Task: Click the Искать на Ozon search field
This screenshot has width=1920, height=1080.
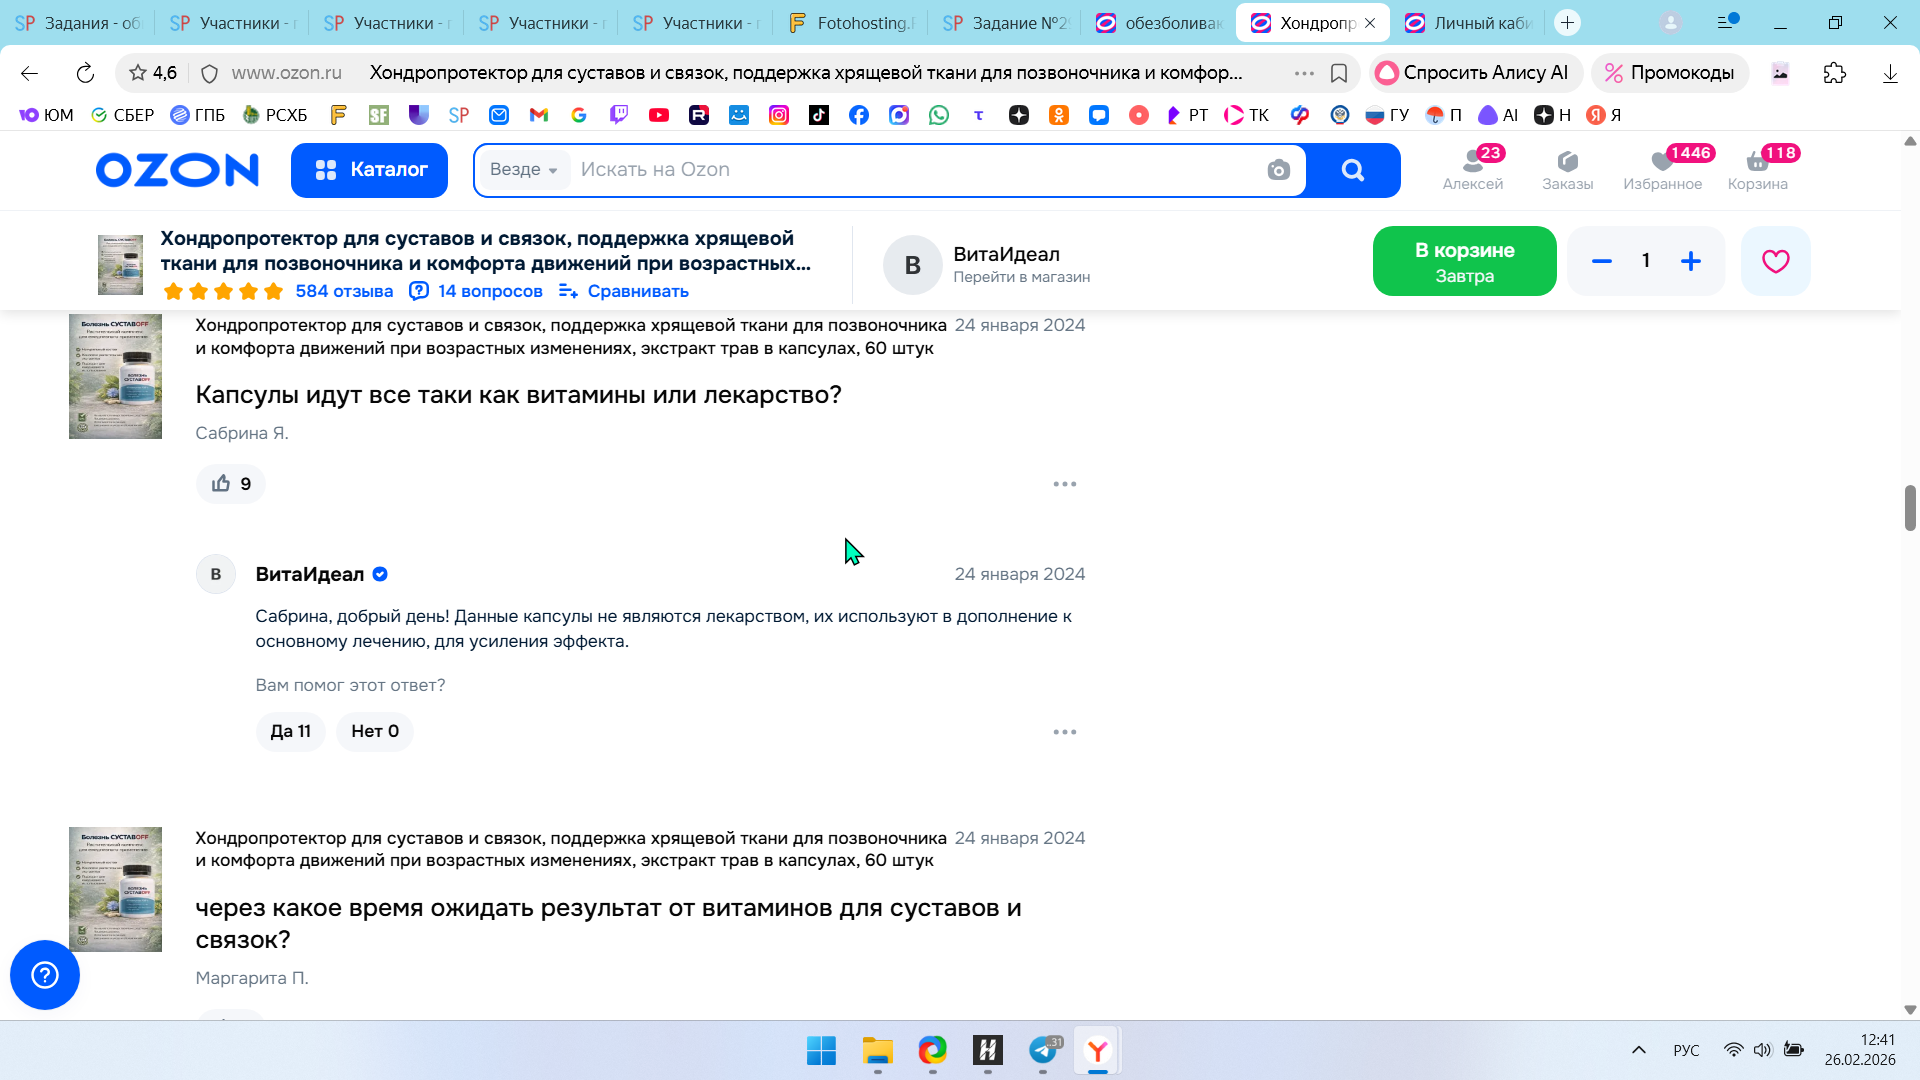Action: tap(900, 170)
